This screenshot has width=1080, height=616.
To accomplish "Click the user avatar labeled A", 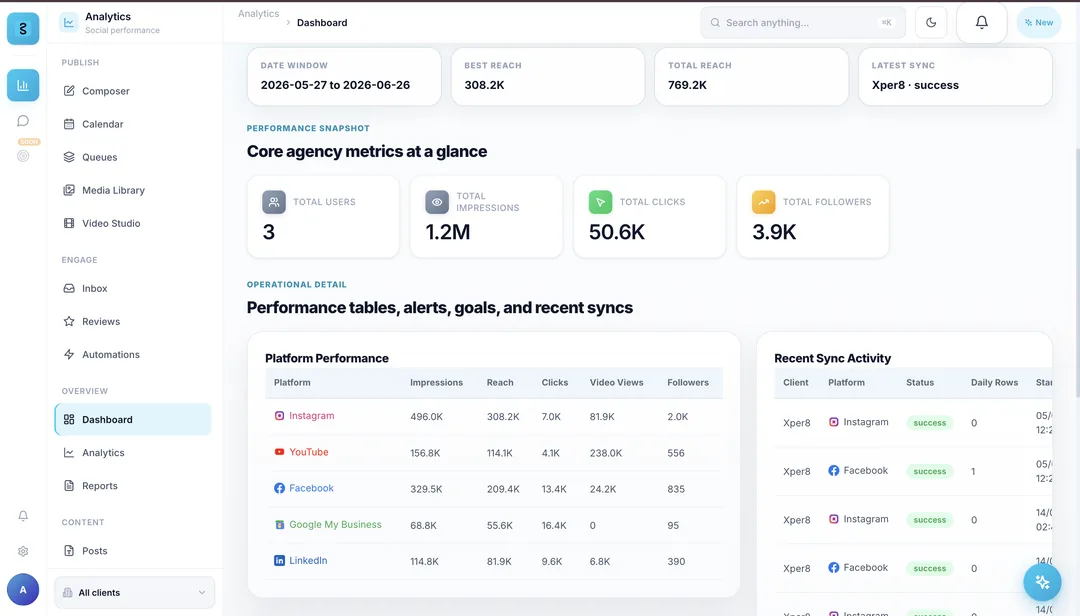I will click(x=23, y=590).
